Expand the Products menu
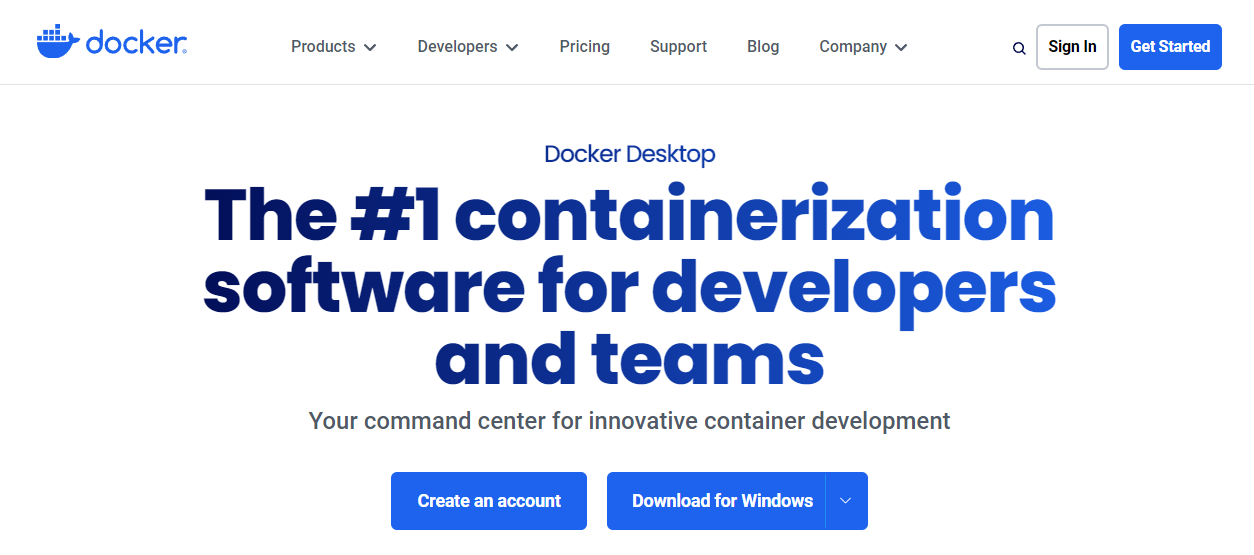Screen dimensions: 1254x555 click(x=334, y=46)
